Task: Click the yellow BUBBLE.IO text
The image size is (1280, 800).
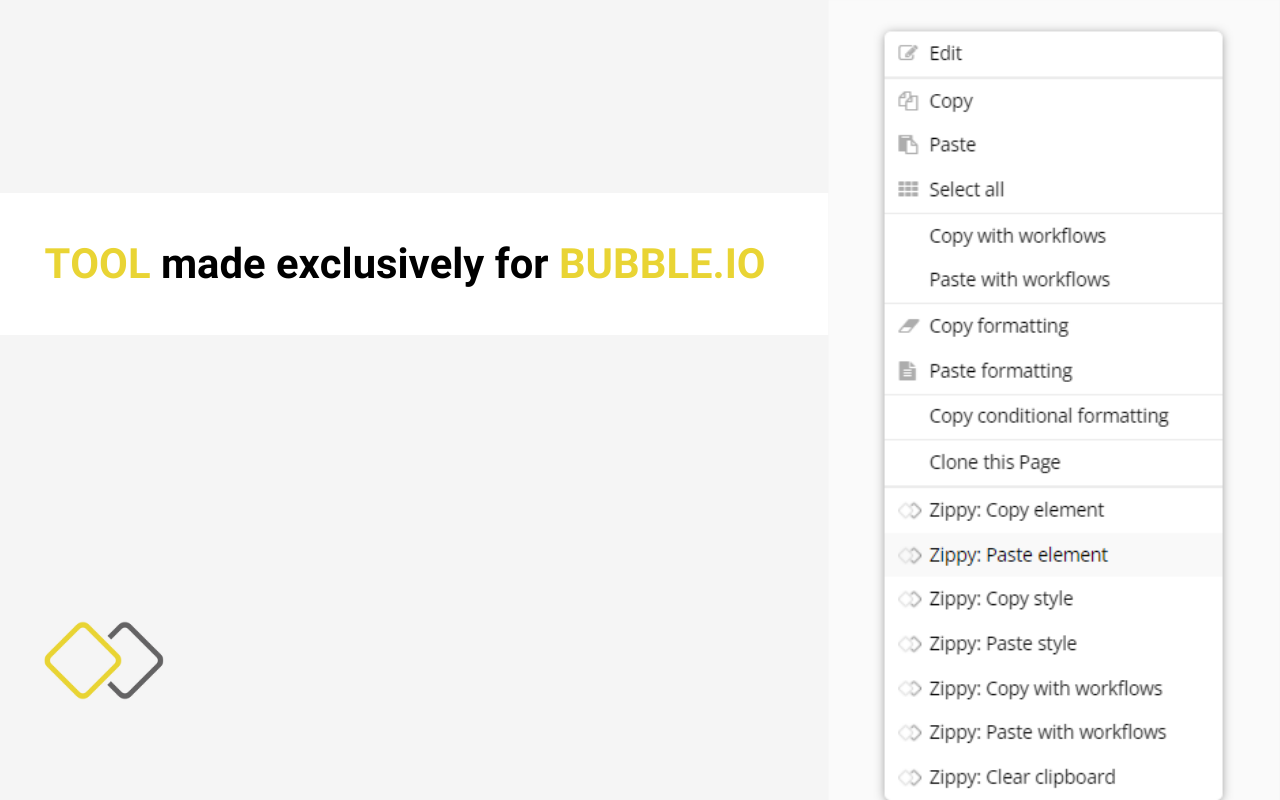Action: [662, 264]
